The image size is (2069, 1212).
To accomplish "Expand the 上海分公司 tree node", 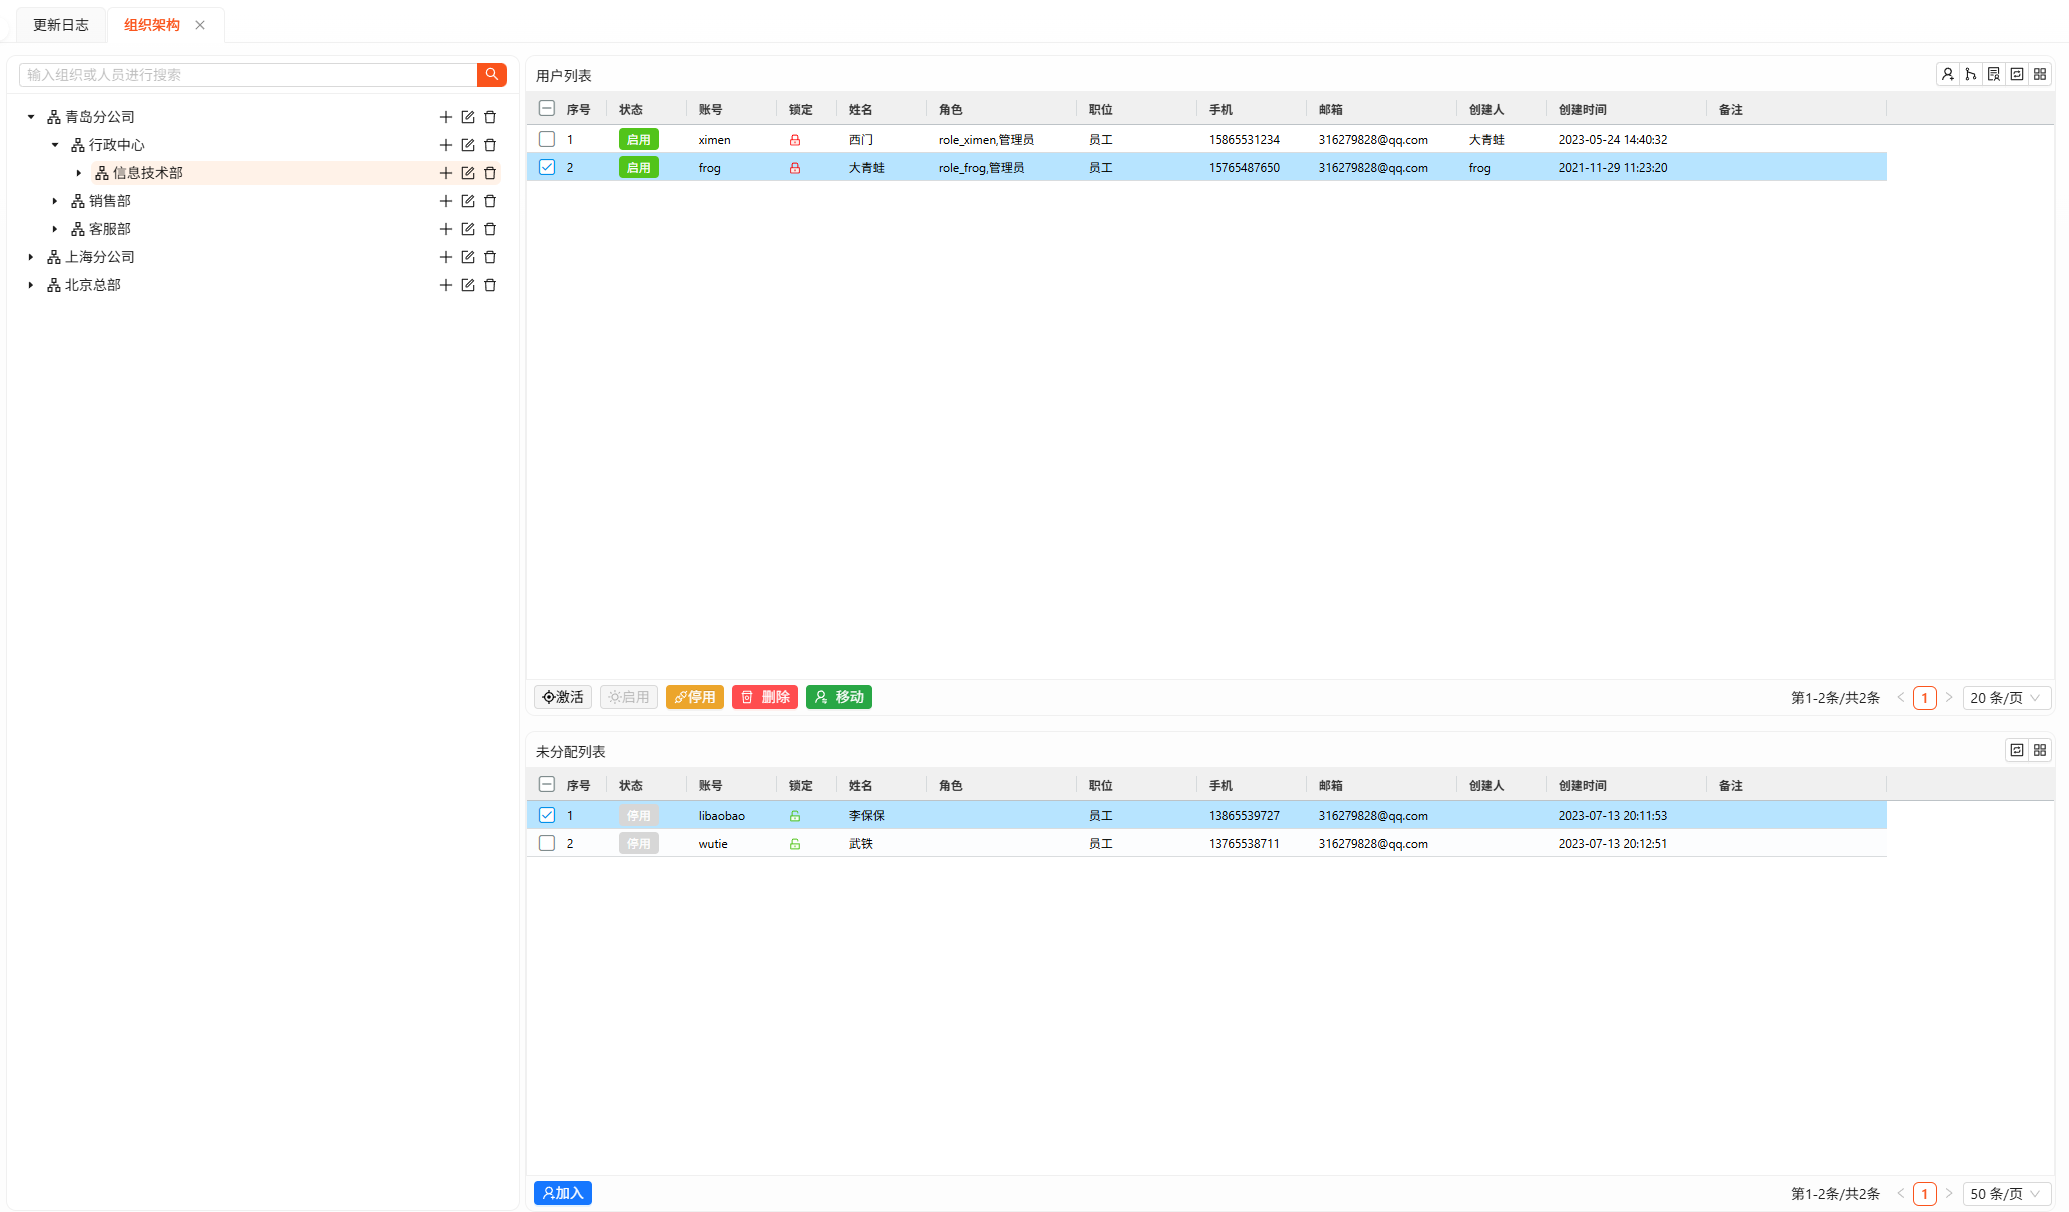I will pyautogui.click(x=31, y=257).
